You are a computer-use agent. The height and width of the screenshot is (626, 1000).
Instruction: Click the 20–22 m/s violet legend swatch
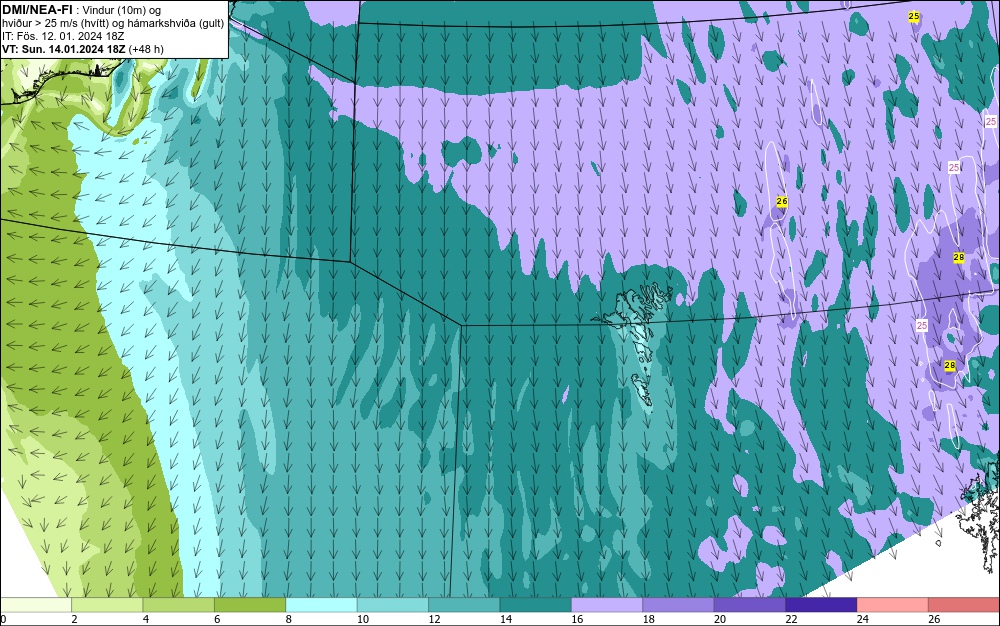click(750, 605)
